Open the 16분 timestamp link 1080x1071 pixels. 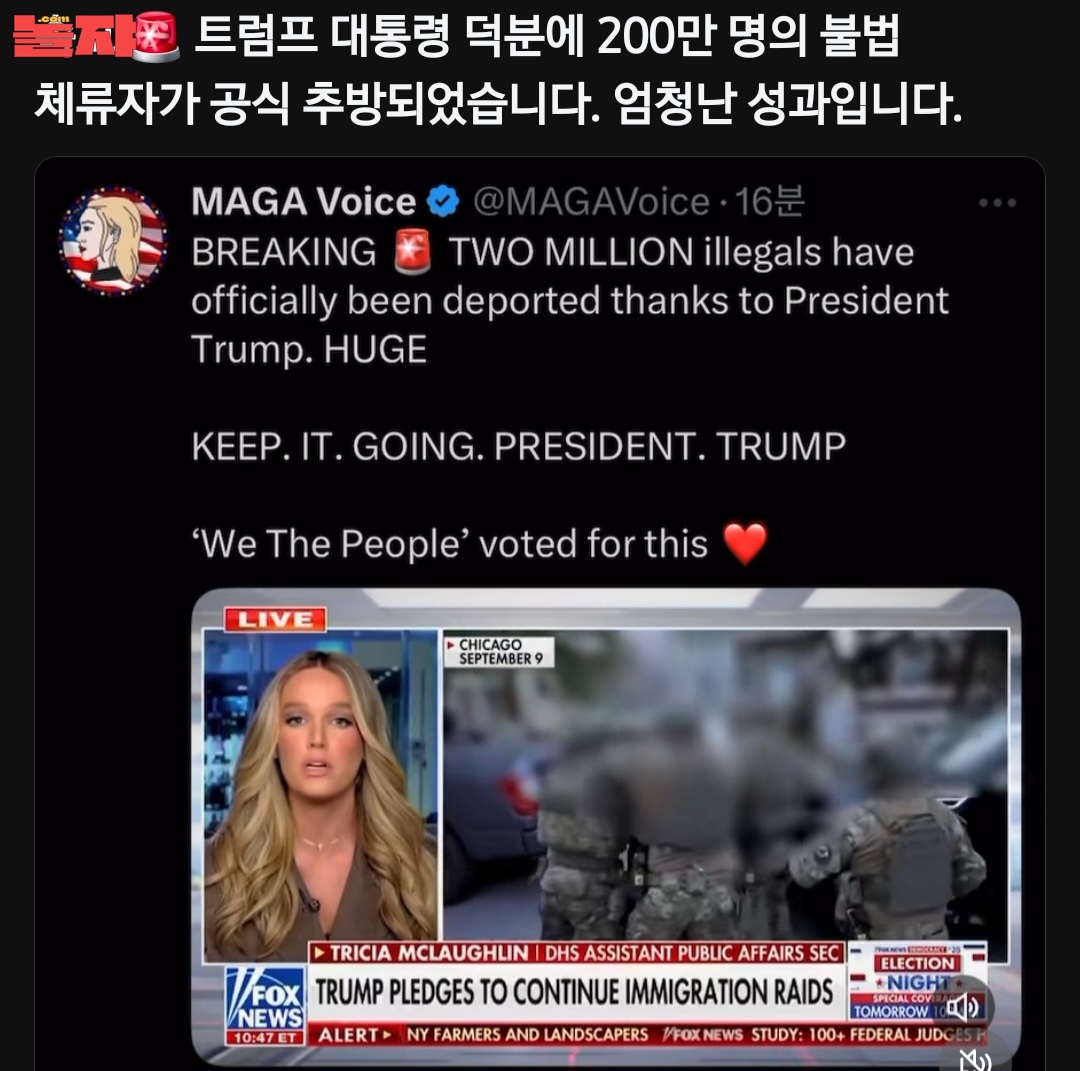click(x=769, y=202)
